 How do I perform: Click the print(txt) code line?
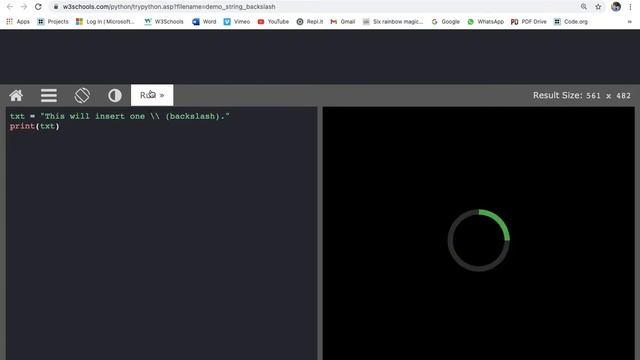pos(35,126)
